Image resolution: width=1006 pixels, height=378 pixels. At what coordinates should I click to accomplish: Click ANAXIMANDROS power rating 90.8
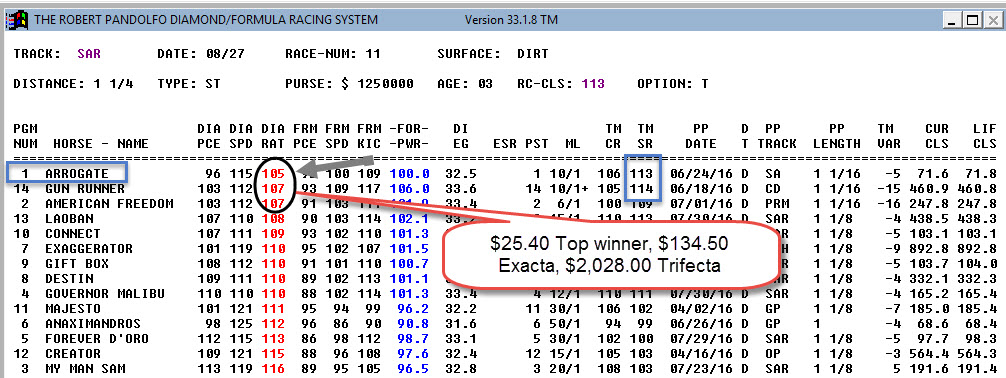tap(413, 324)
